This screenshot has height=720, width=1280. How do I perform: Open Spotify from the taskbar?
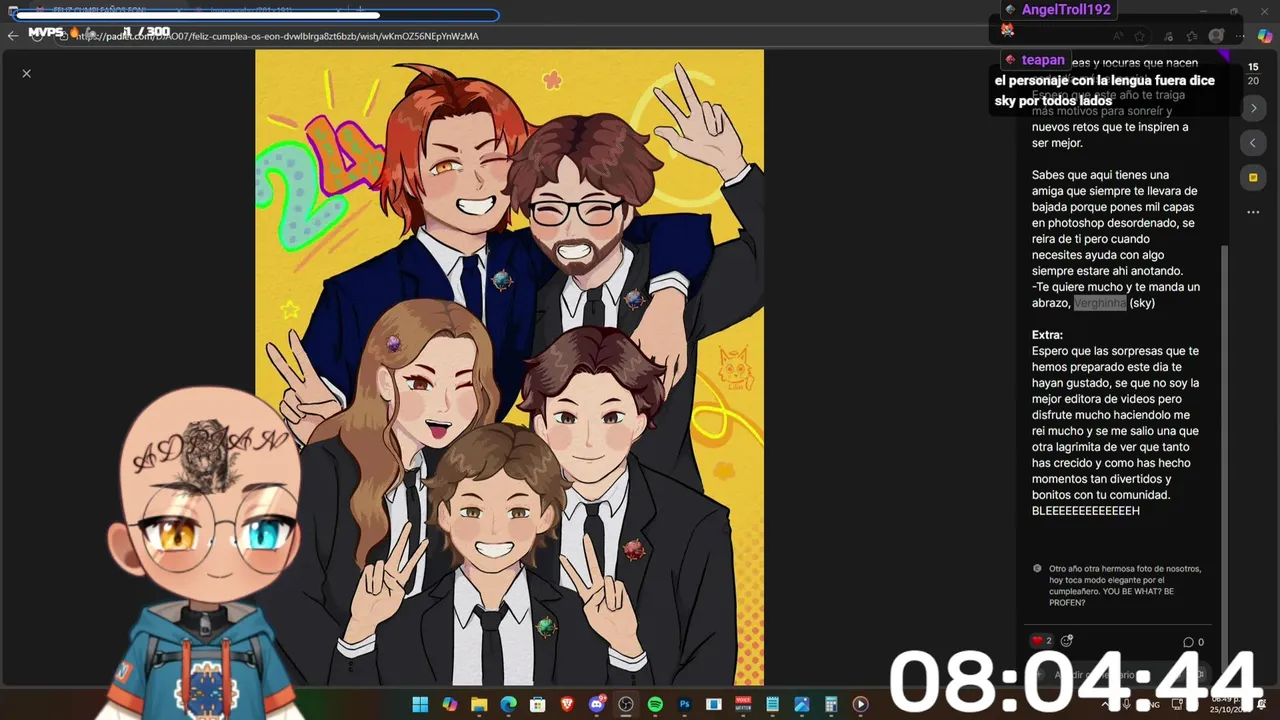pyautogui.click(x=655, y=704)
